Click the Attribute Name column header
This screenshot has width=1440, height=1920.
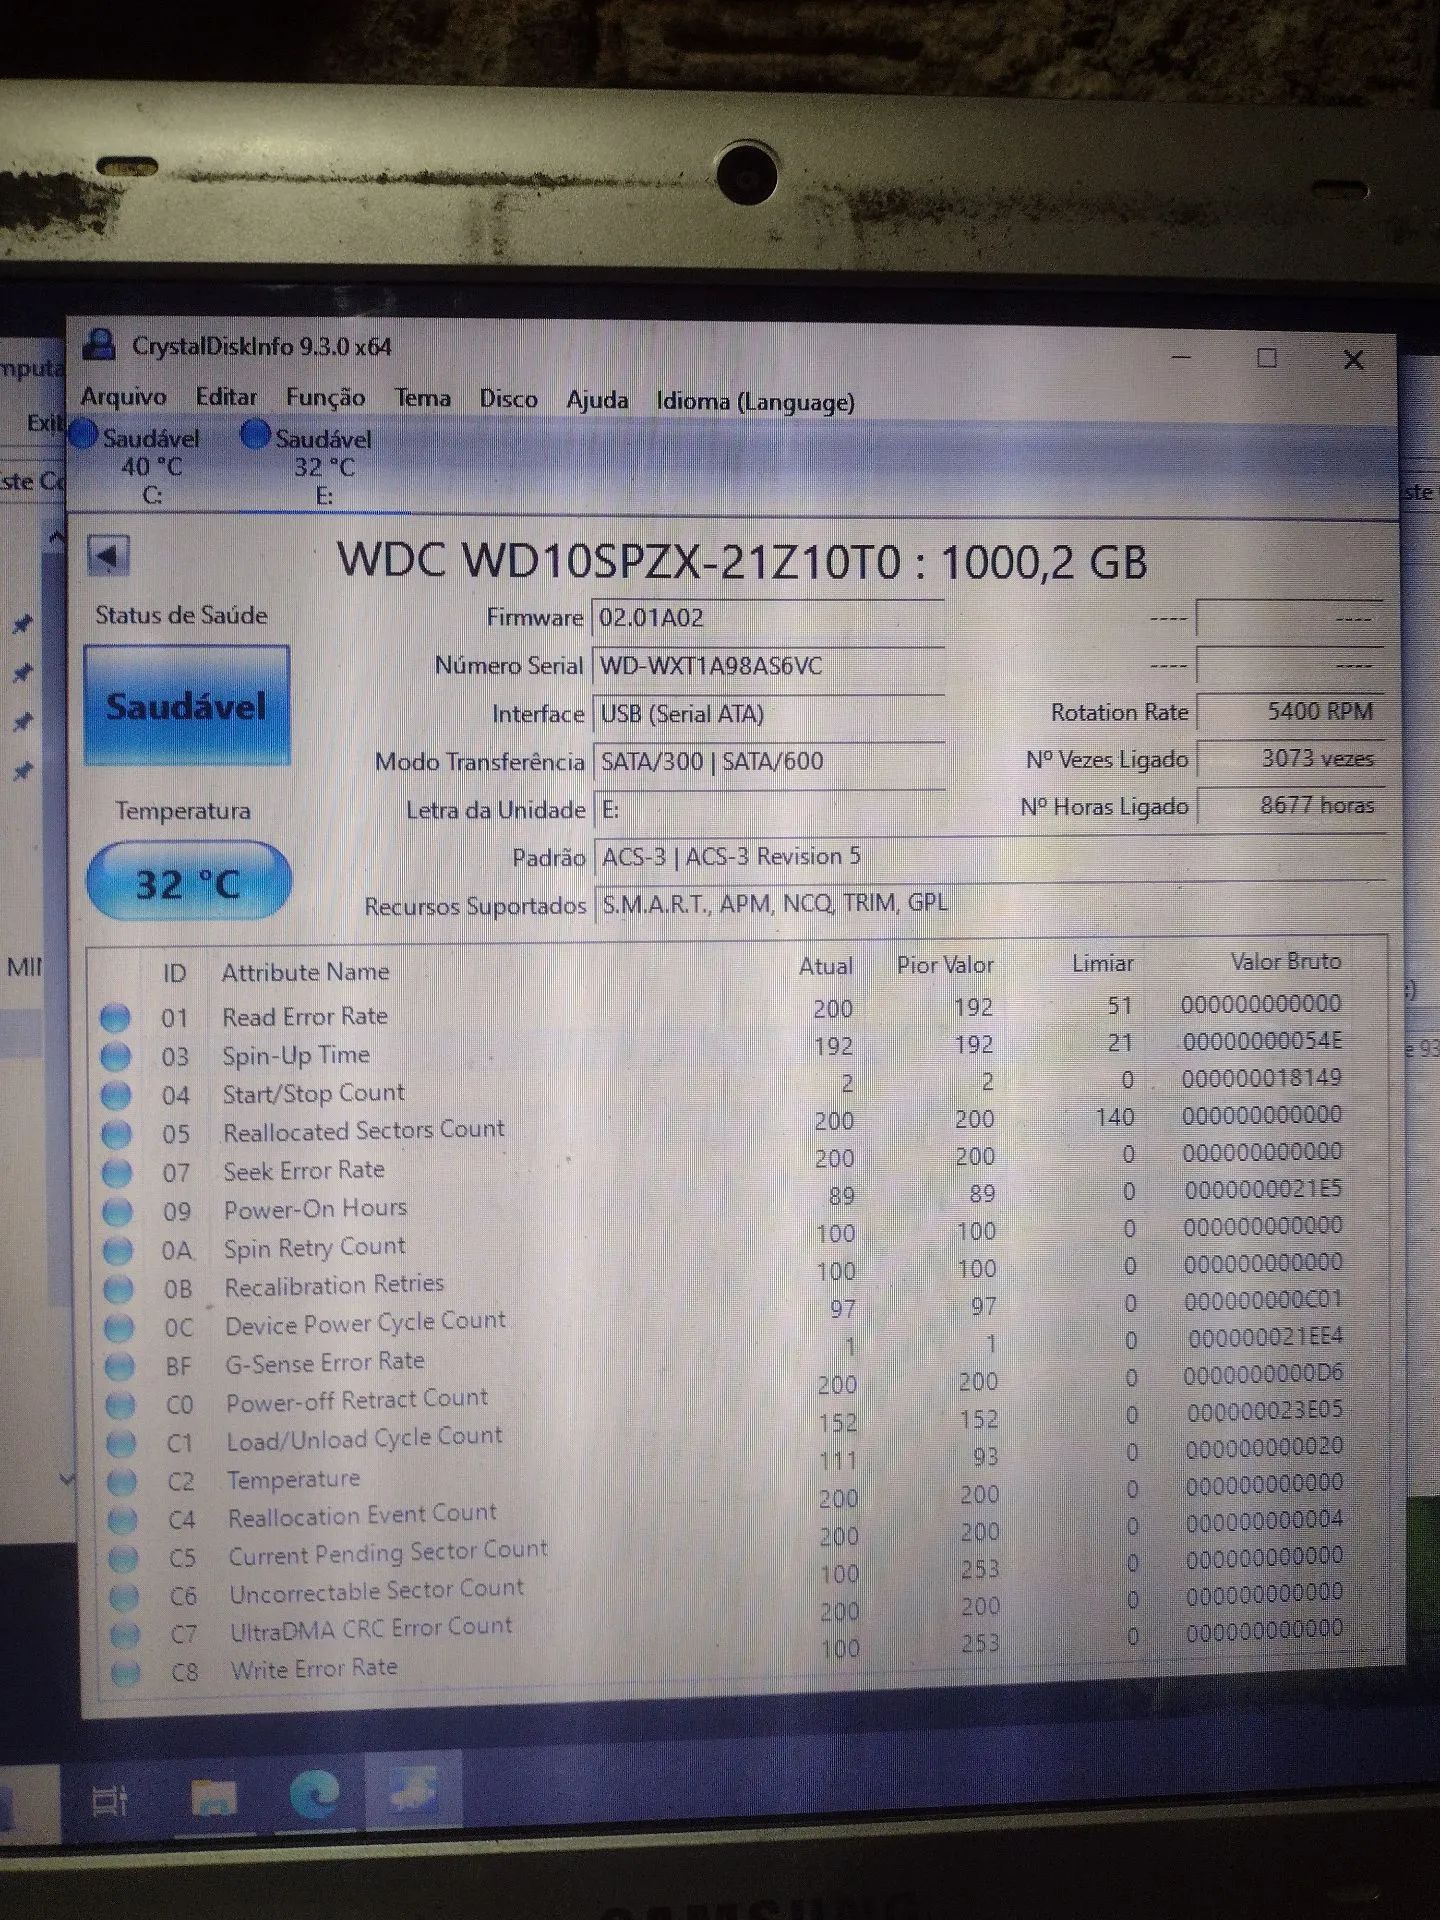[x=305, y=972]
